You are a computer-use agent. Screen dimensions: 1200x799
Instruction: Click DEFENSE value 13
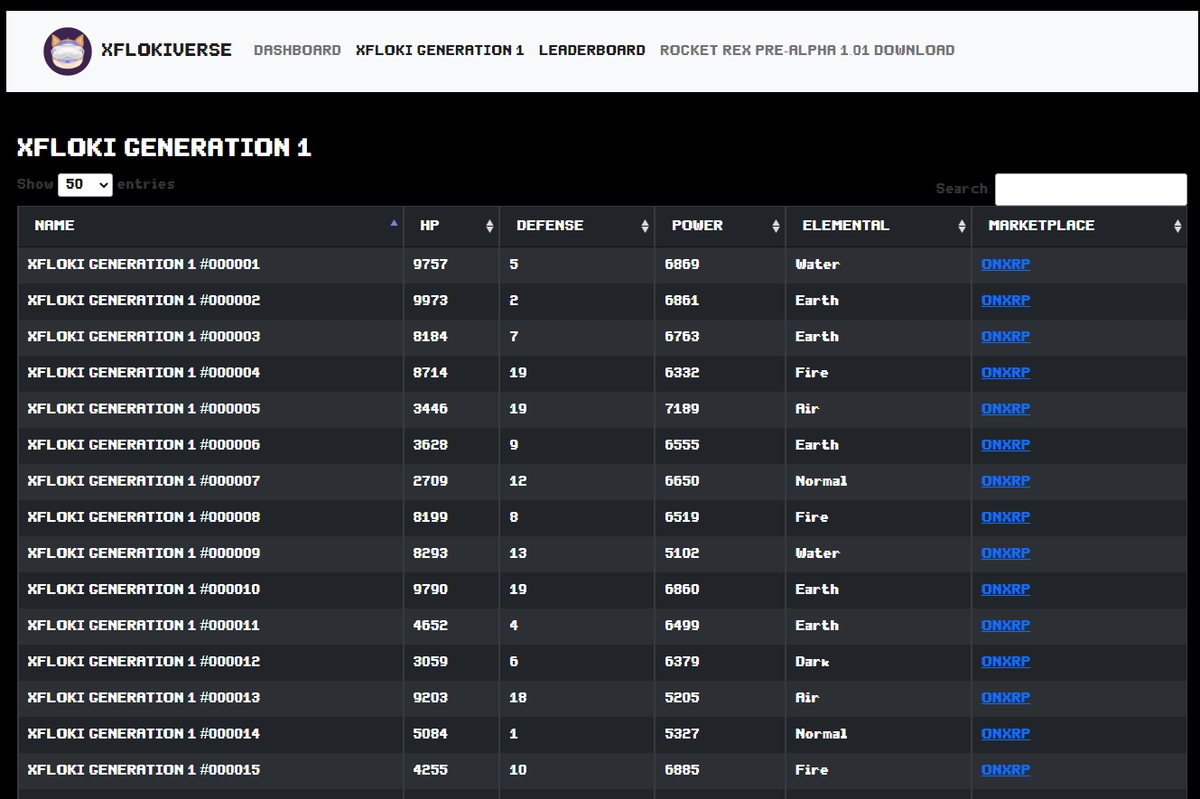[518, 553]
